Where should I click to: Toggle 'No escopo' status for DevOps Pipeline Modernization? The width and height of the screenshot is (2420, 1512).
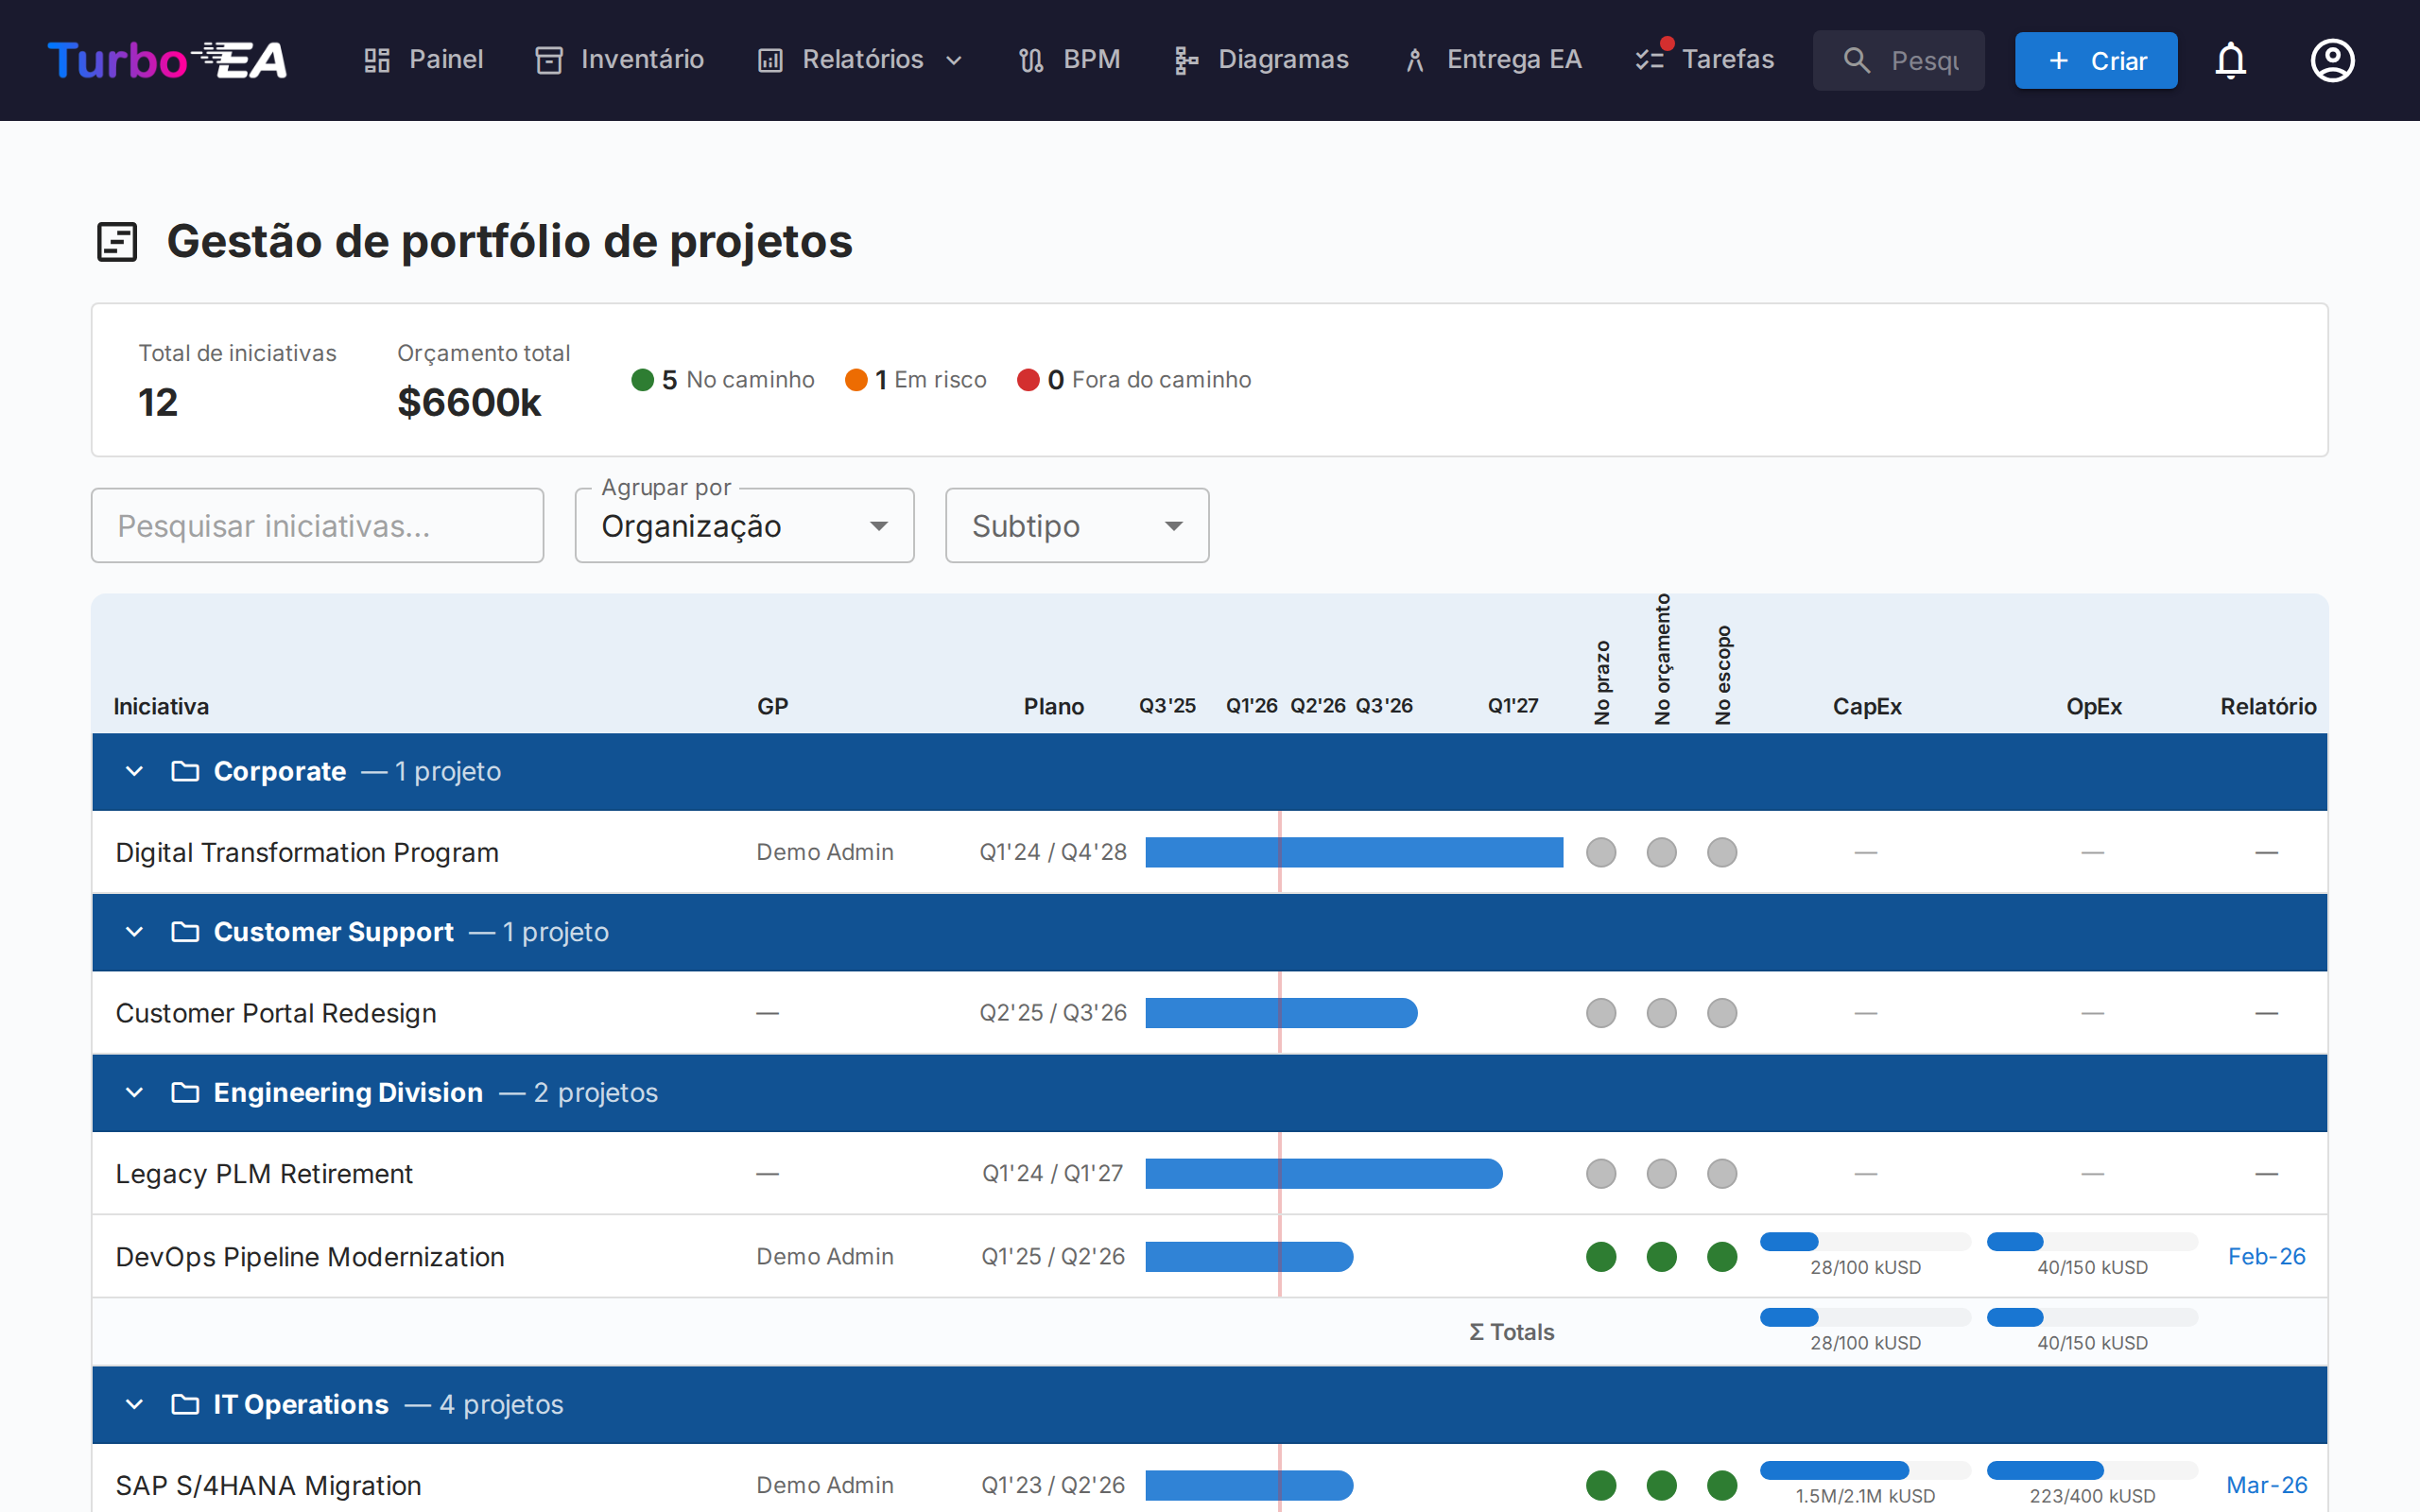click(1721, 1256)
